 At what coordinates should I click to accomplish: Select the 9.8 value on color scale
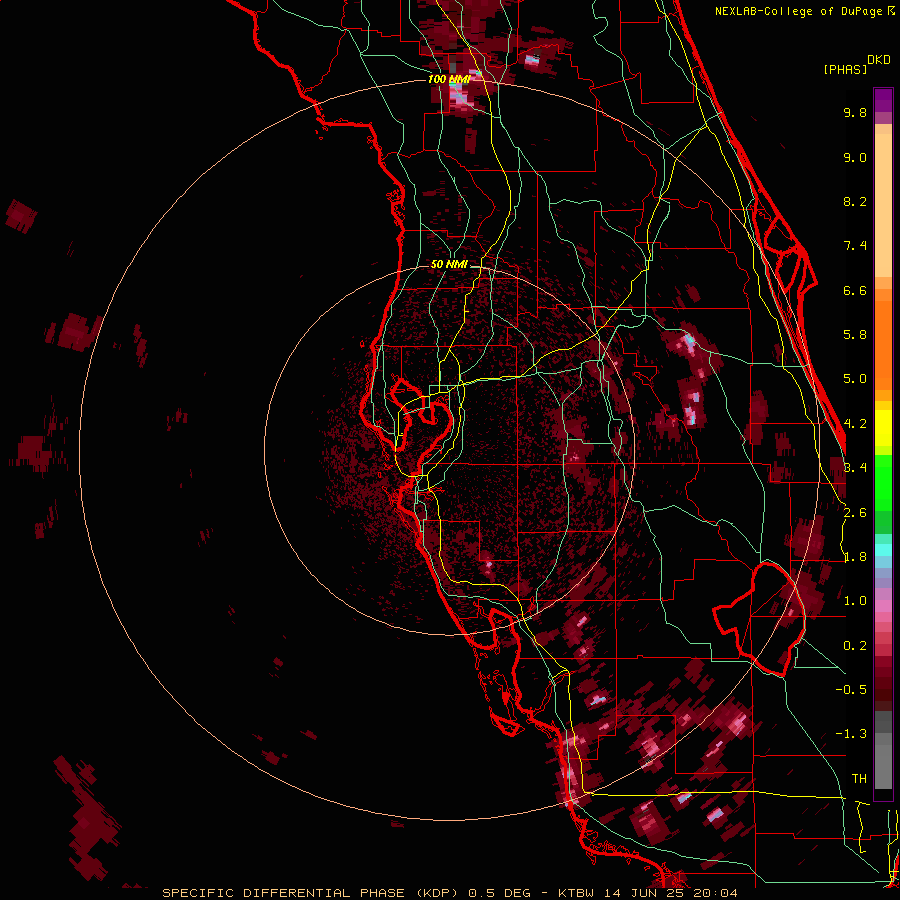pyautogui.click(x=855, y=112)
